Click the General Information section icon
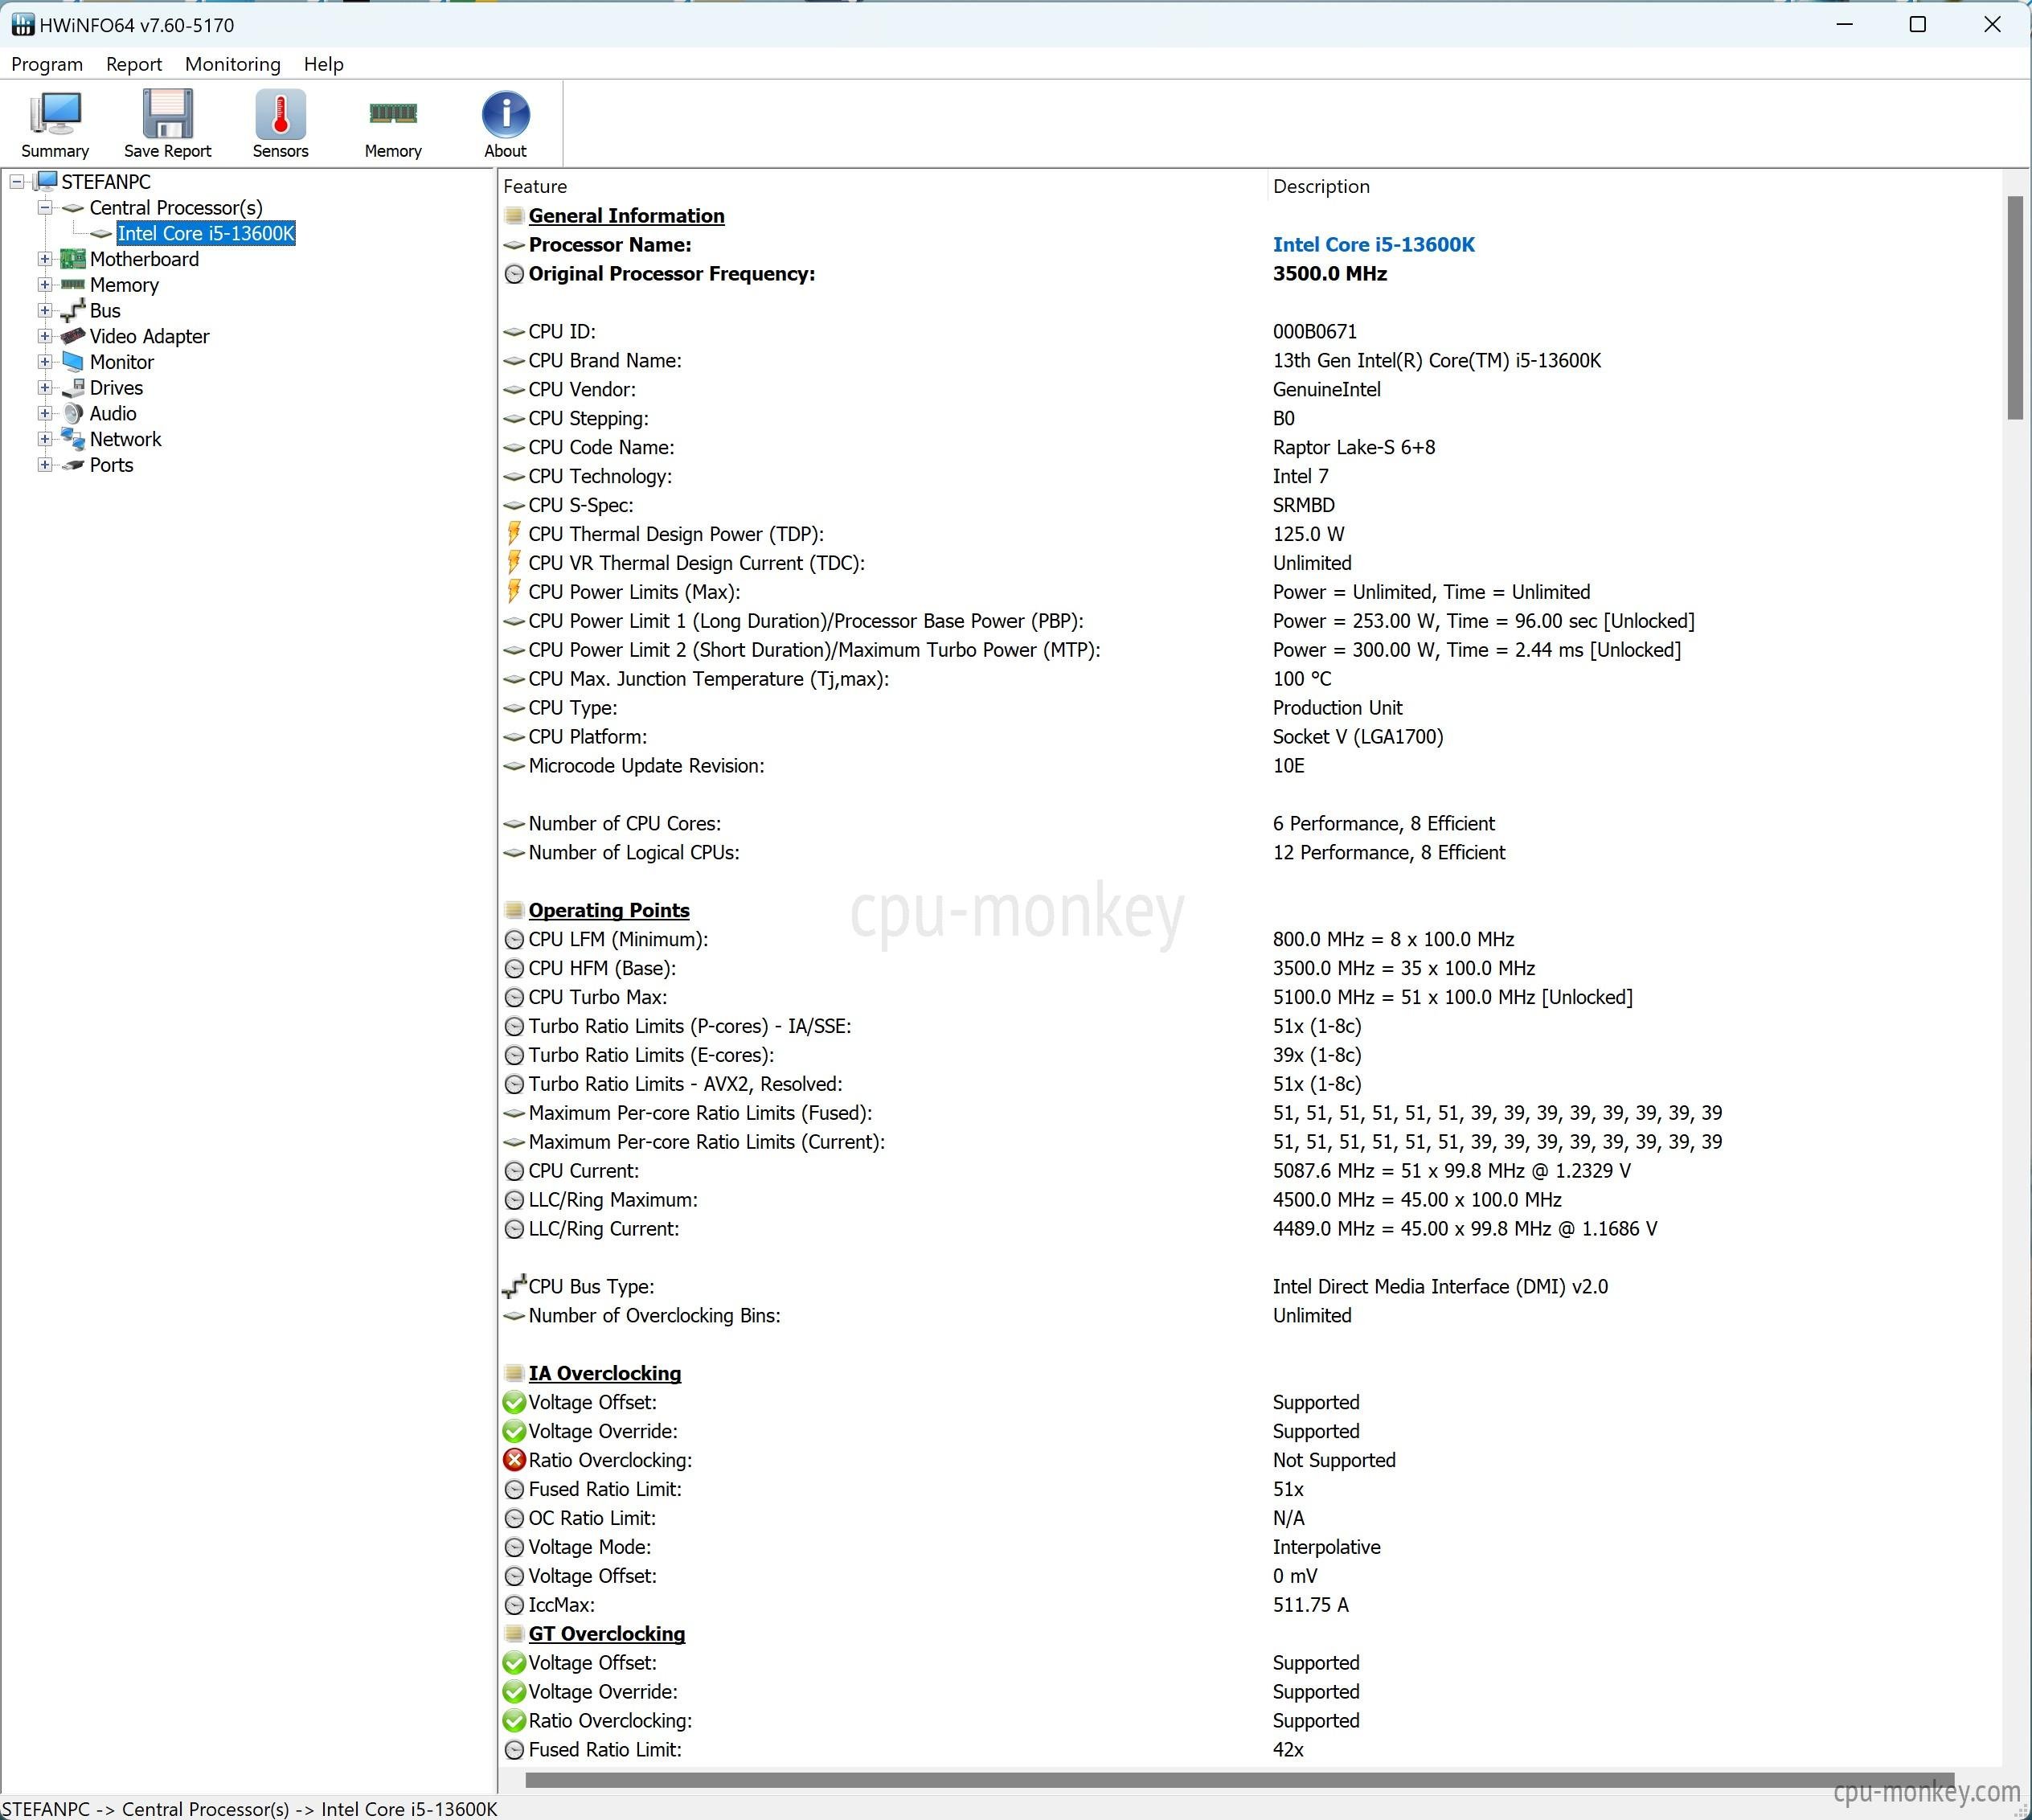Image resolution: width=2032 pixels, height=1820 pixels. click(514, 215)
